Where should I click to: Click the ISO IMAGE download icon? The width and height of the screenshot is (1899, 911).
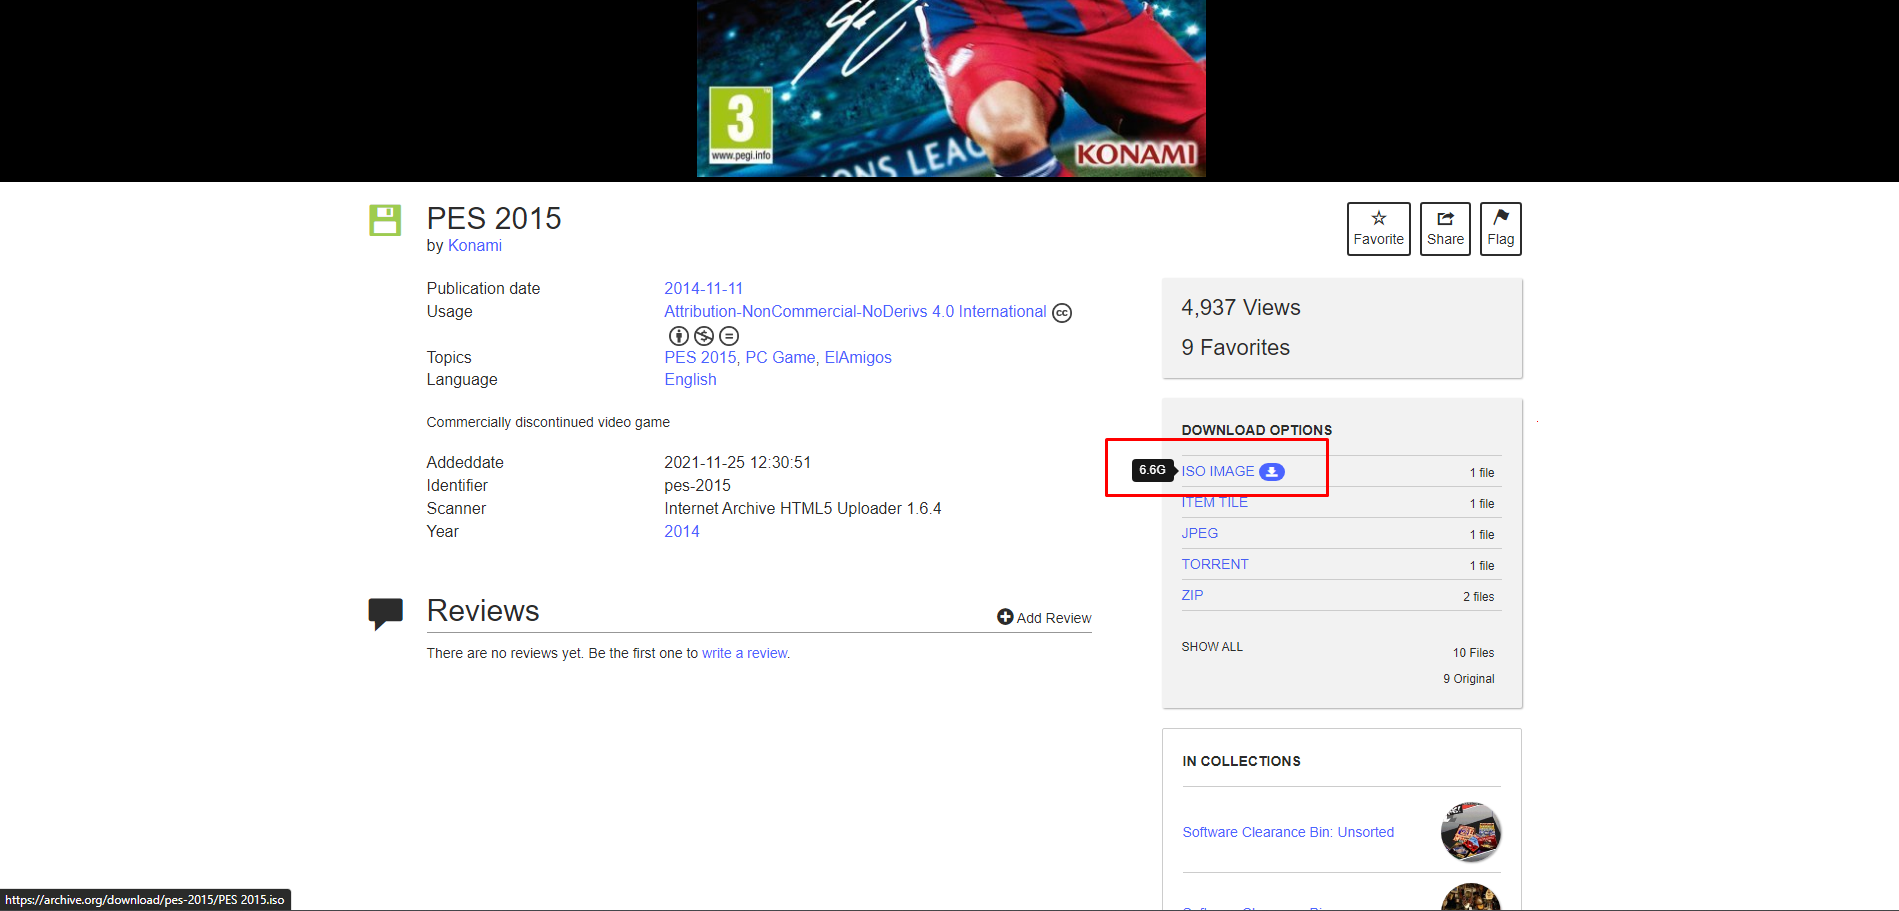[x=1271, y=472]
